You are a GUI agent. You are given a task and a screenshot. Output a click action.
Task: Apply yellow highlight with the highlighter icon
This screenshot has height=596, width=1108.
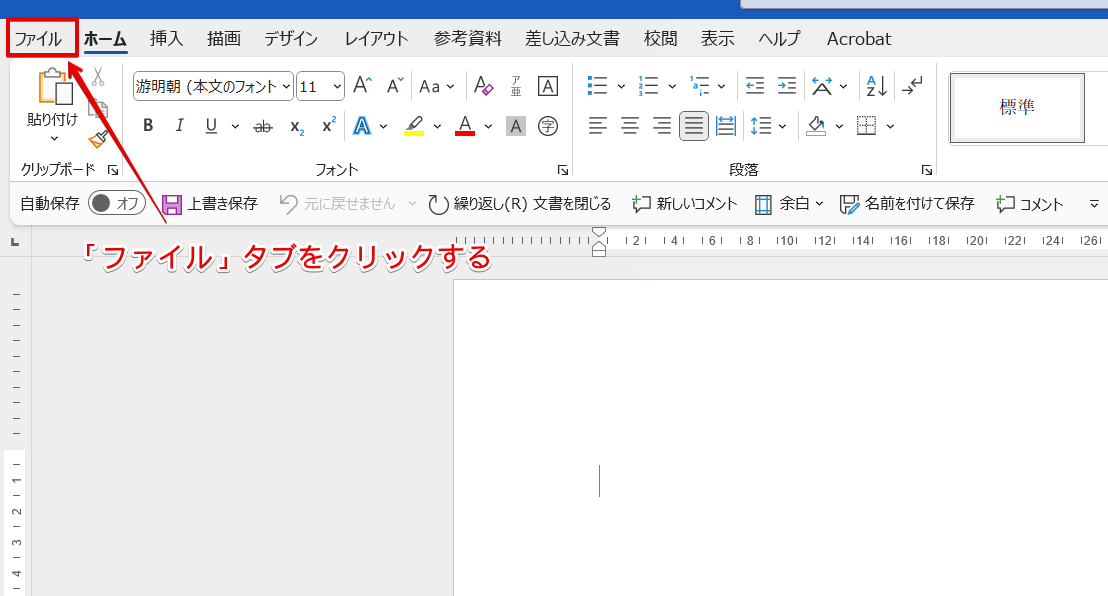coord(412,126)
